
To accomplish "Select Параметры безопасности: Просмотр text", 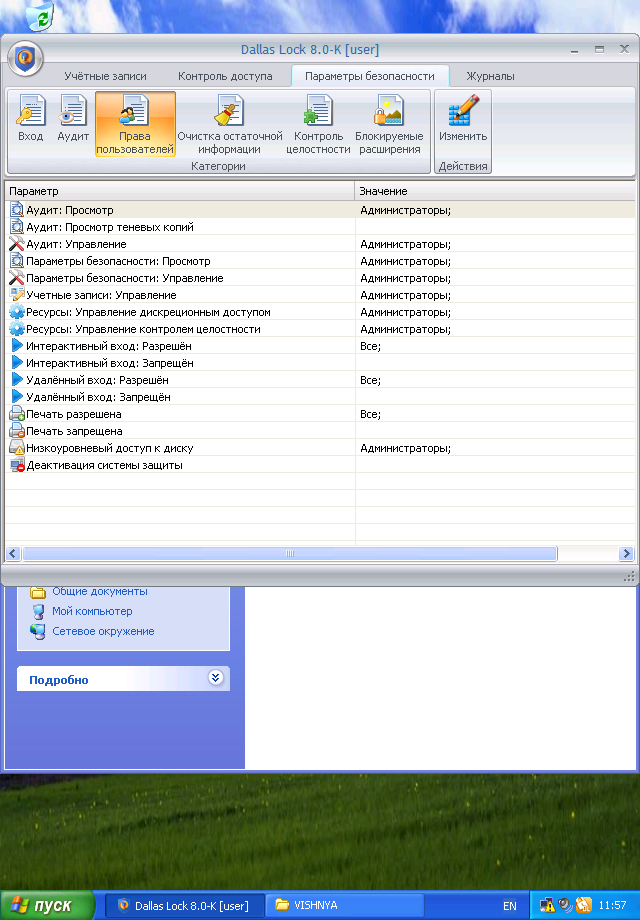I will [x=118, y=261].
